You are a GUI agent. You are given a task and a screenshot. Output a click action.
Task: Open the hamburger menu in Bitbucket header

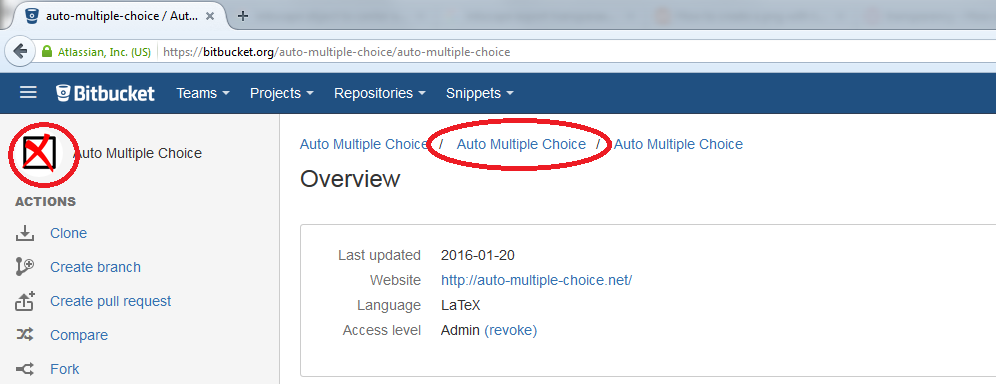[x=28, y=93]
